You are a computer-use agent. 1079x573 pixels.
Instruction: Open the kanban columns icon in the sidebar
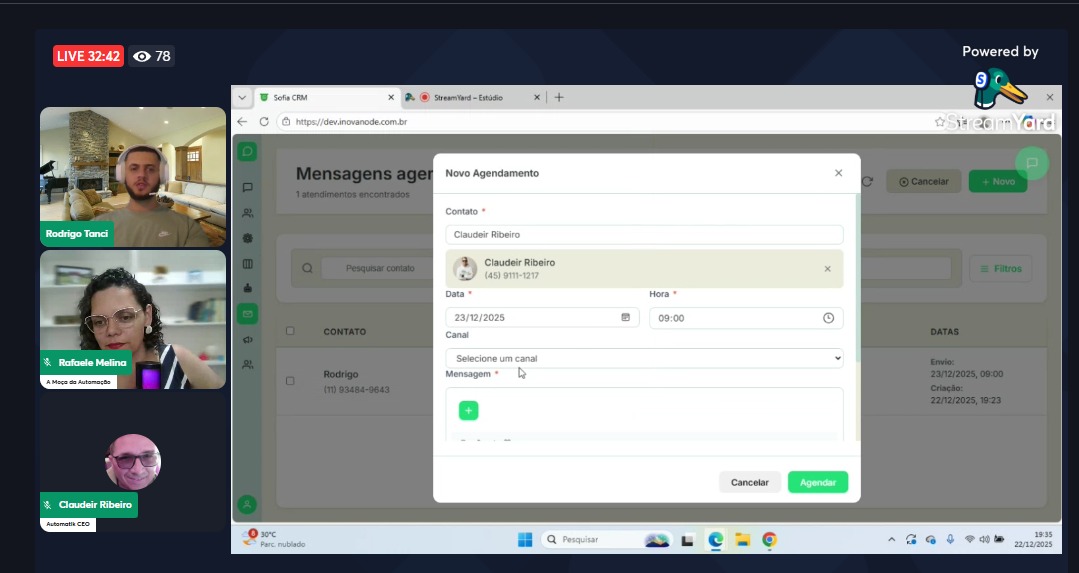pyautogui.click(x=247, y=264)
